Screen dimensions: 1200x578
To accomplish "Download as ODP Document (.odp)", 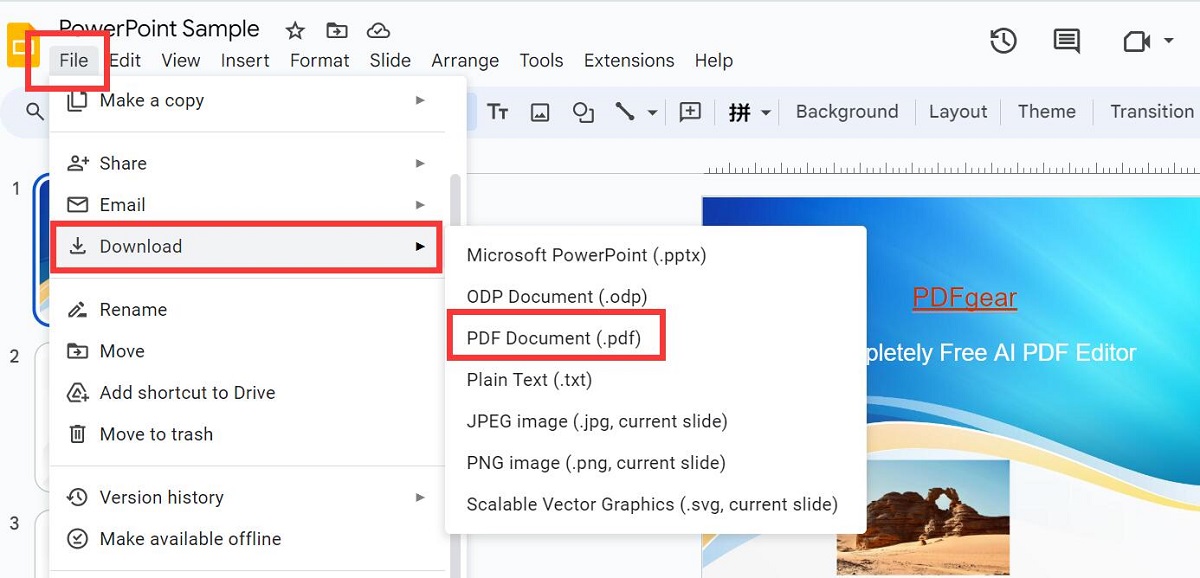I will coord(655,296).
